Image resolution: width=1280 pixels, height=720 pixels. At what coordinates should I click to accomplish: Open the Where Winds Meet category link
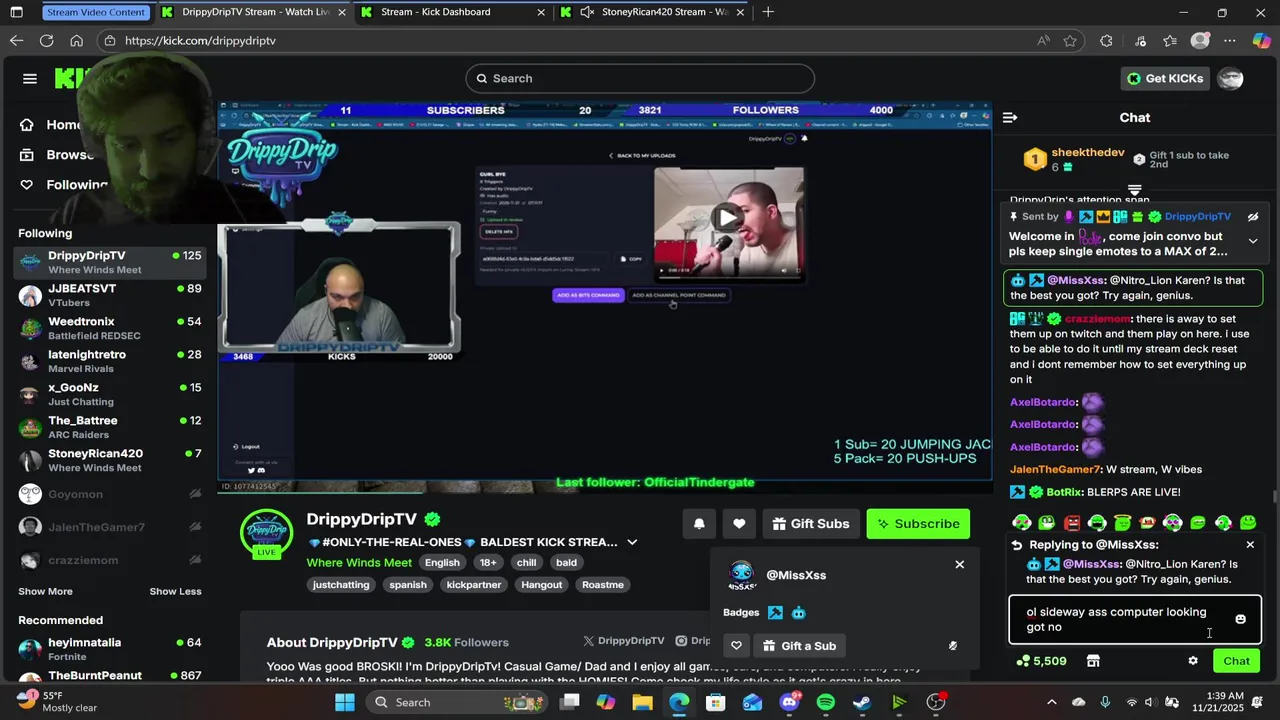(x=359, y=563)
